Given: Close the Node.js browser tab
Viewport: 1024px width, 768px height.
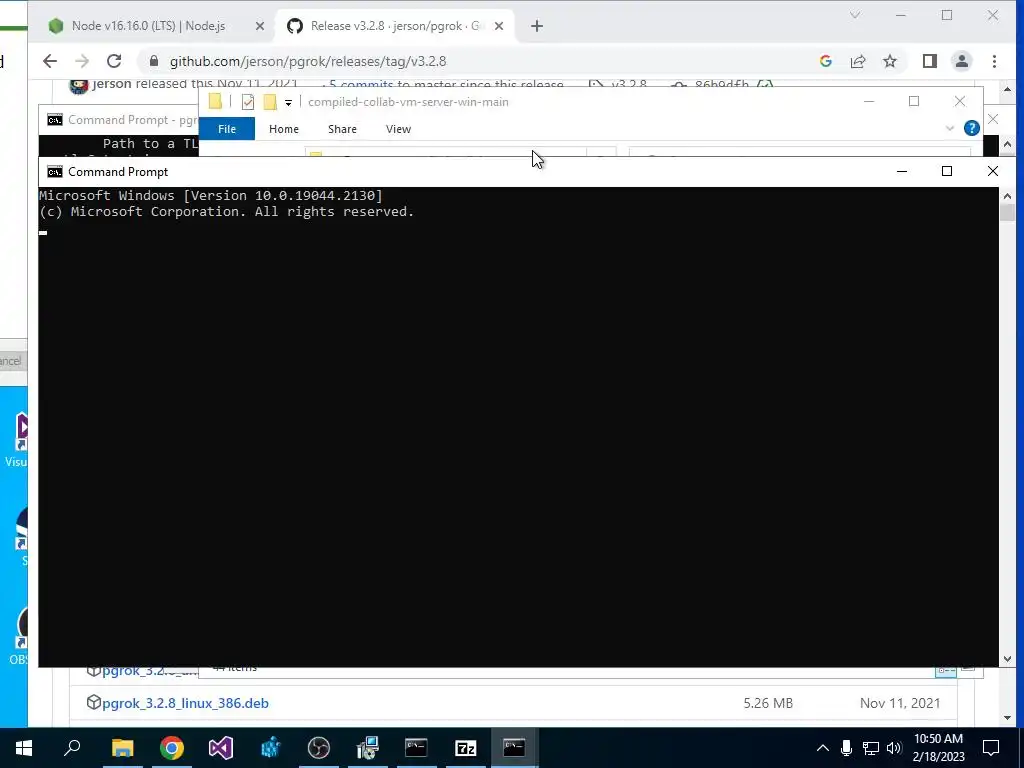Looking at the screenshot, I should tap(259, 26).
